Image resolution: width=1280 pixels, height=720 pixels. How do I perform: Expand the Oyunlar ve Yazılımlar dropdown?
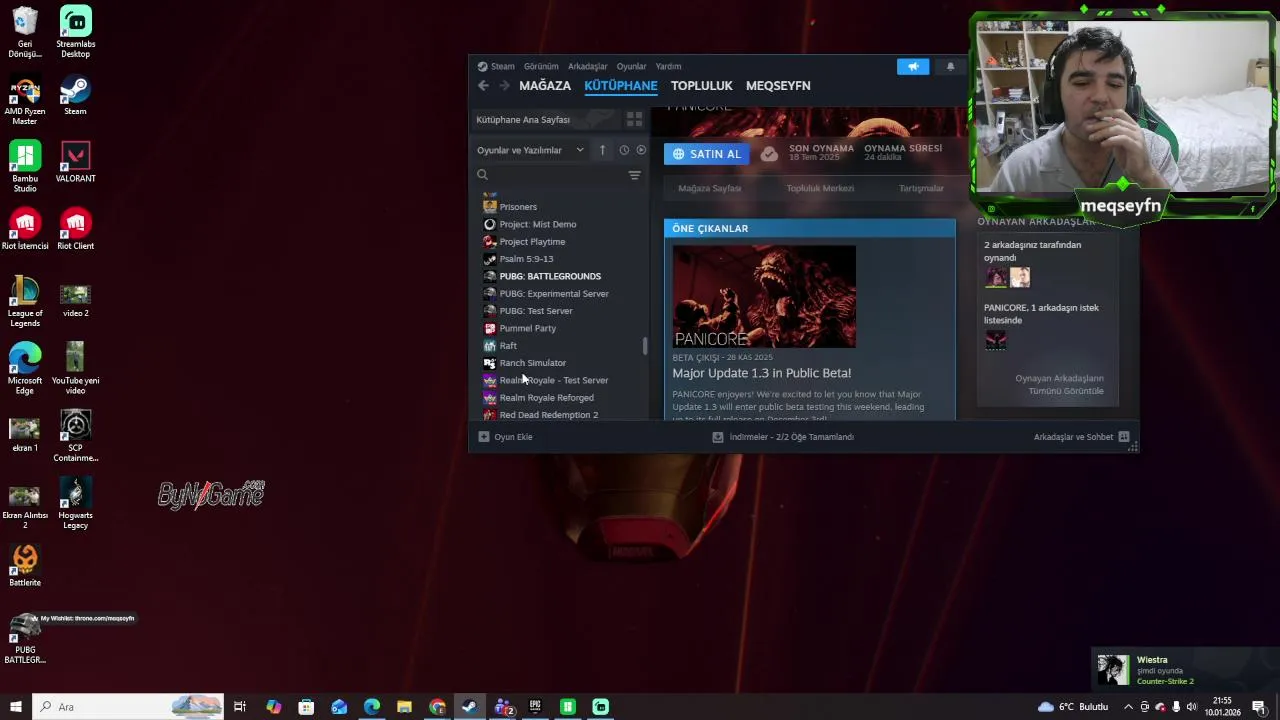coord(531,150)
